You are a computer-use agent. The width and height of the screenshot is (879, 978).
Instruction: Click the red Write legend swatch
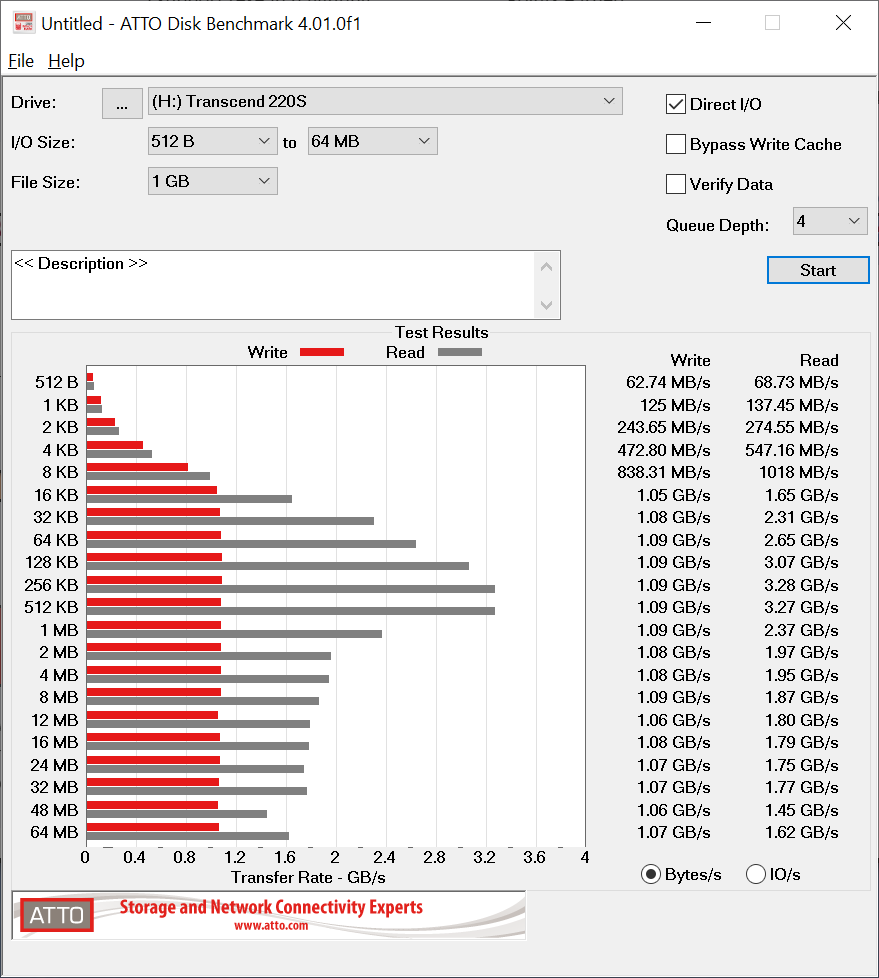[321, 352]
